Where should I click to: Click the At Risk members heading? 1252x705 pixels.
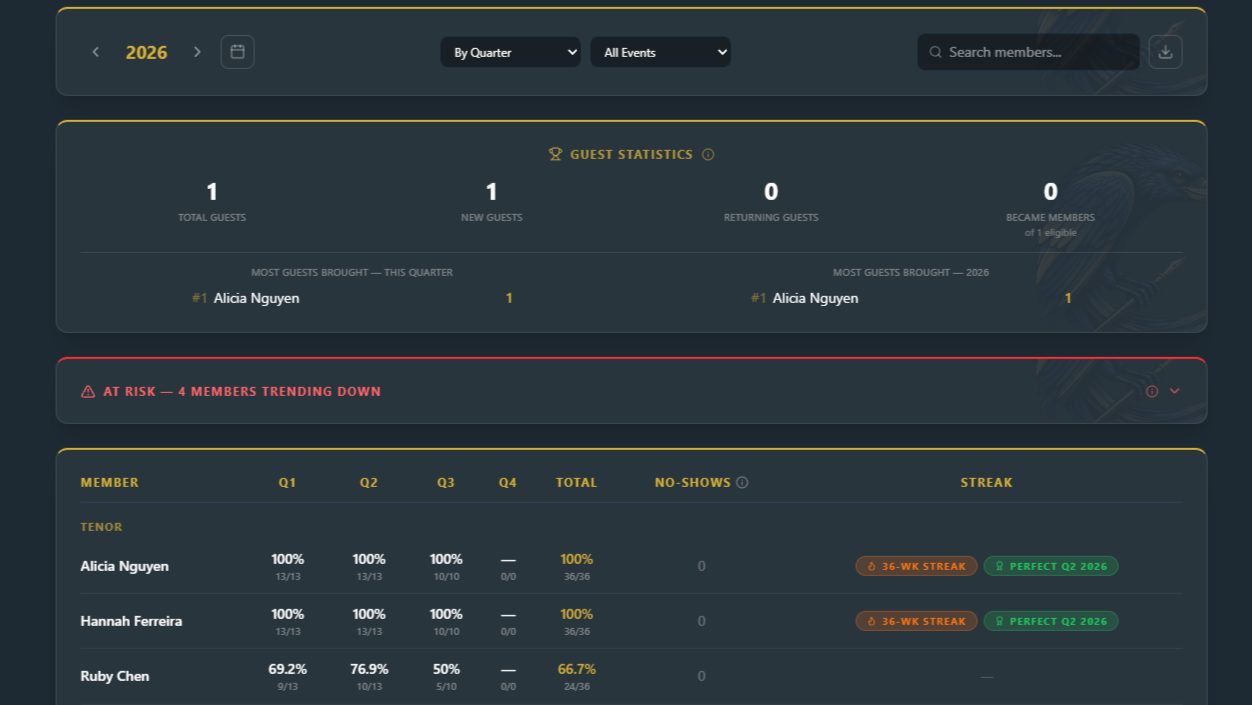(x=242, y=391)
